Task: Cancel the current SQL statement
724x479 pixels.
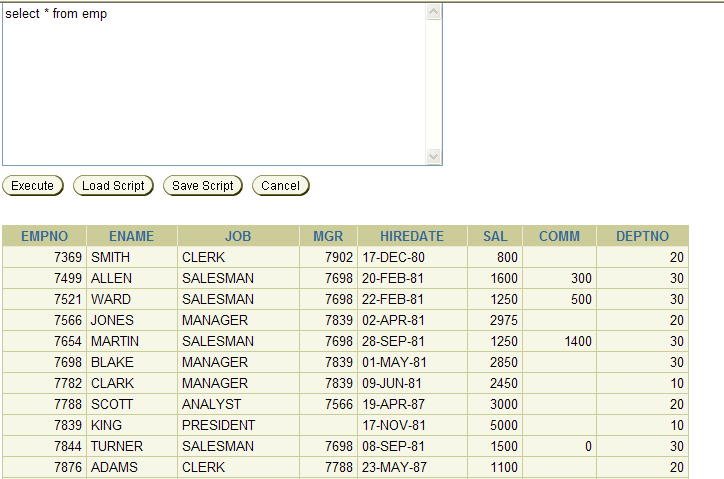Action: [x=281, y=186]
